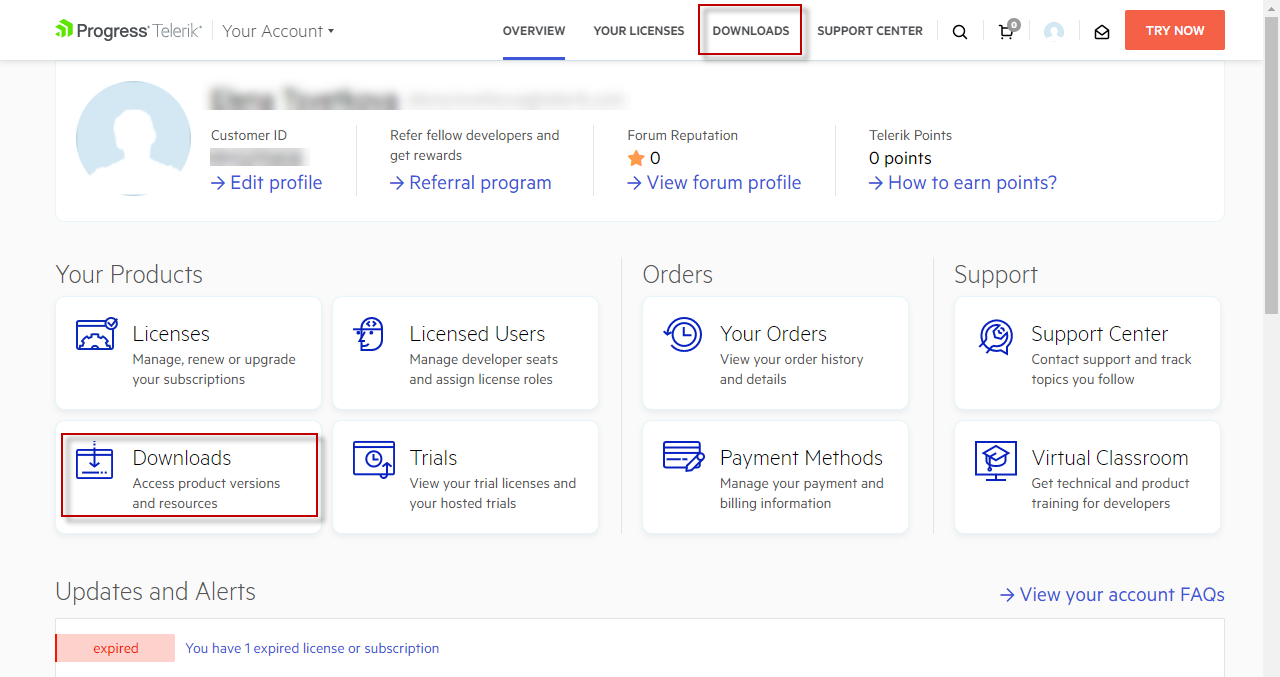This screenshot has height=677, width=1280.
Task: Open the Licensed Users card title
Action: [x=477, y=334]
